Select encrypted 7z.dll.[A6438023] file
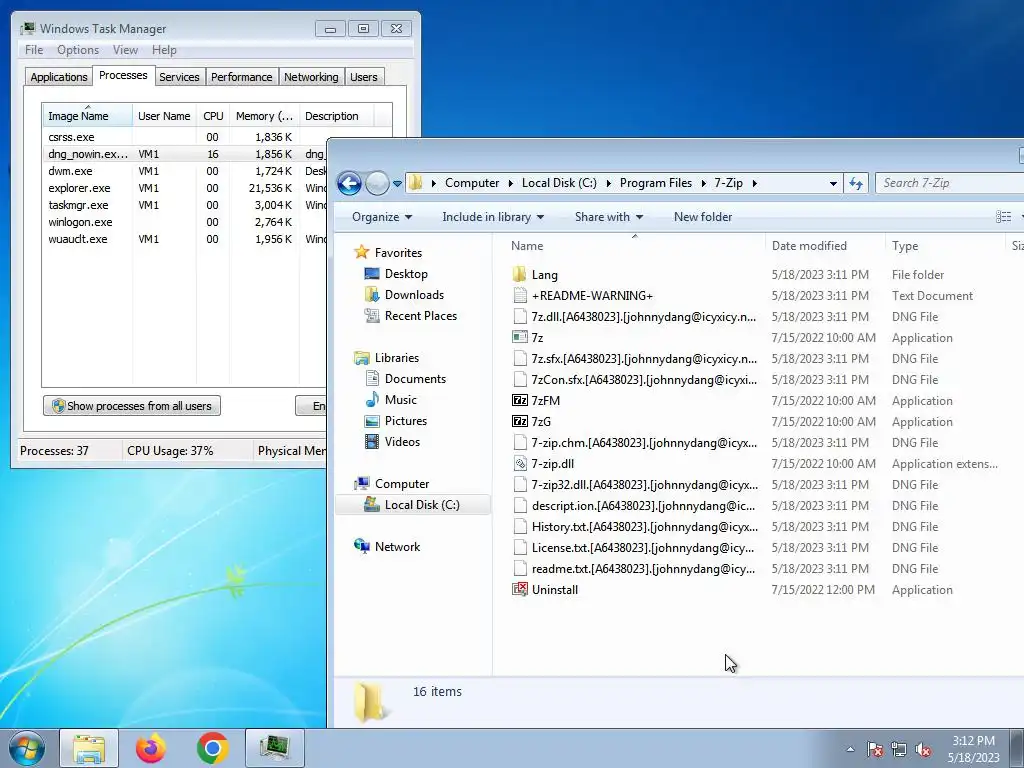1024x768 pixels. click(x=643, y=317)
